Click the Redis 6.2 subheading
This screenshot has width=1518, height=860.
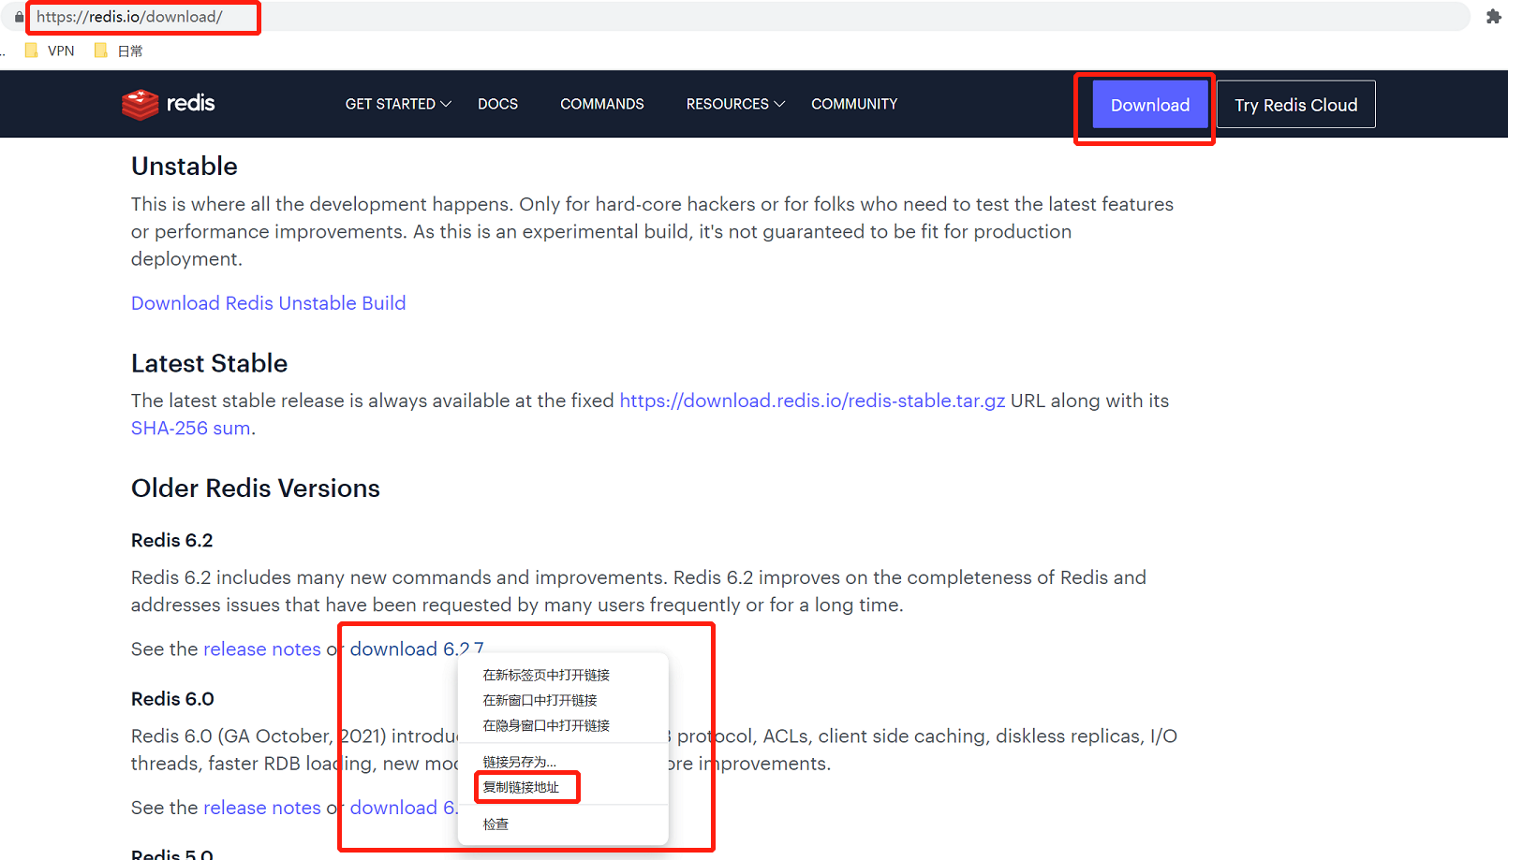tap(172, 540)
